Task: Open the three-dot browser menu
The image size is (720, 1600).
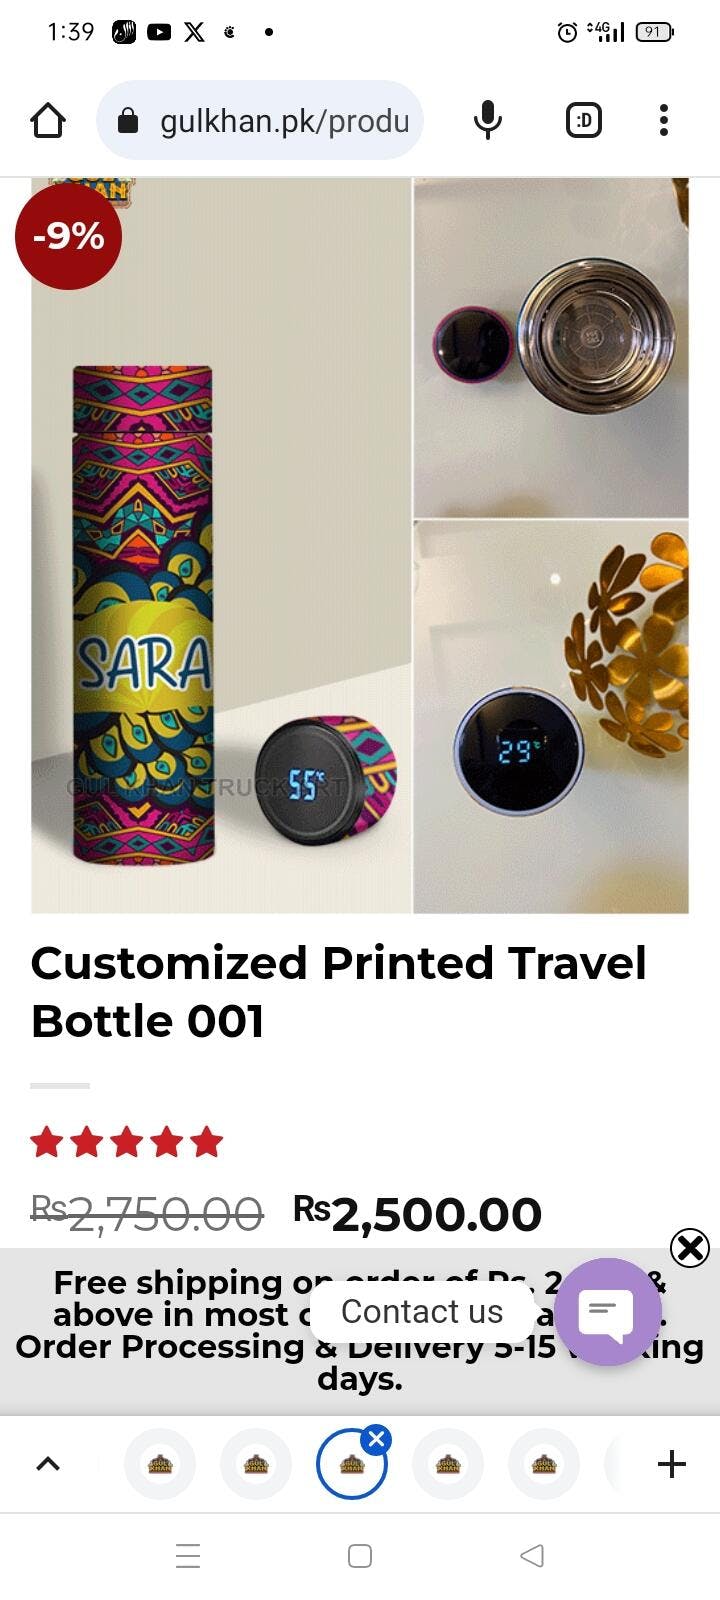Action: [663, 121]
